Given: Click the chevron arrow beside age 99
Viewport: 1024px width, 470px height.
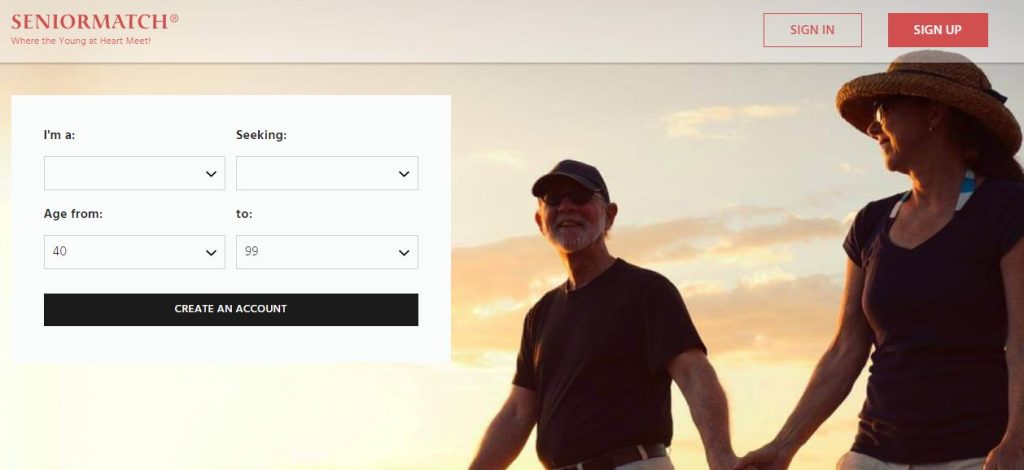Looking at the screenshot, I should click(x=404, y=253).
